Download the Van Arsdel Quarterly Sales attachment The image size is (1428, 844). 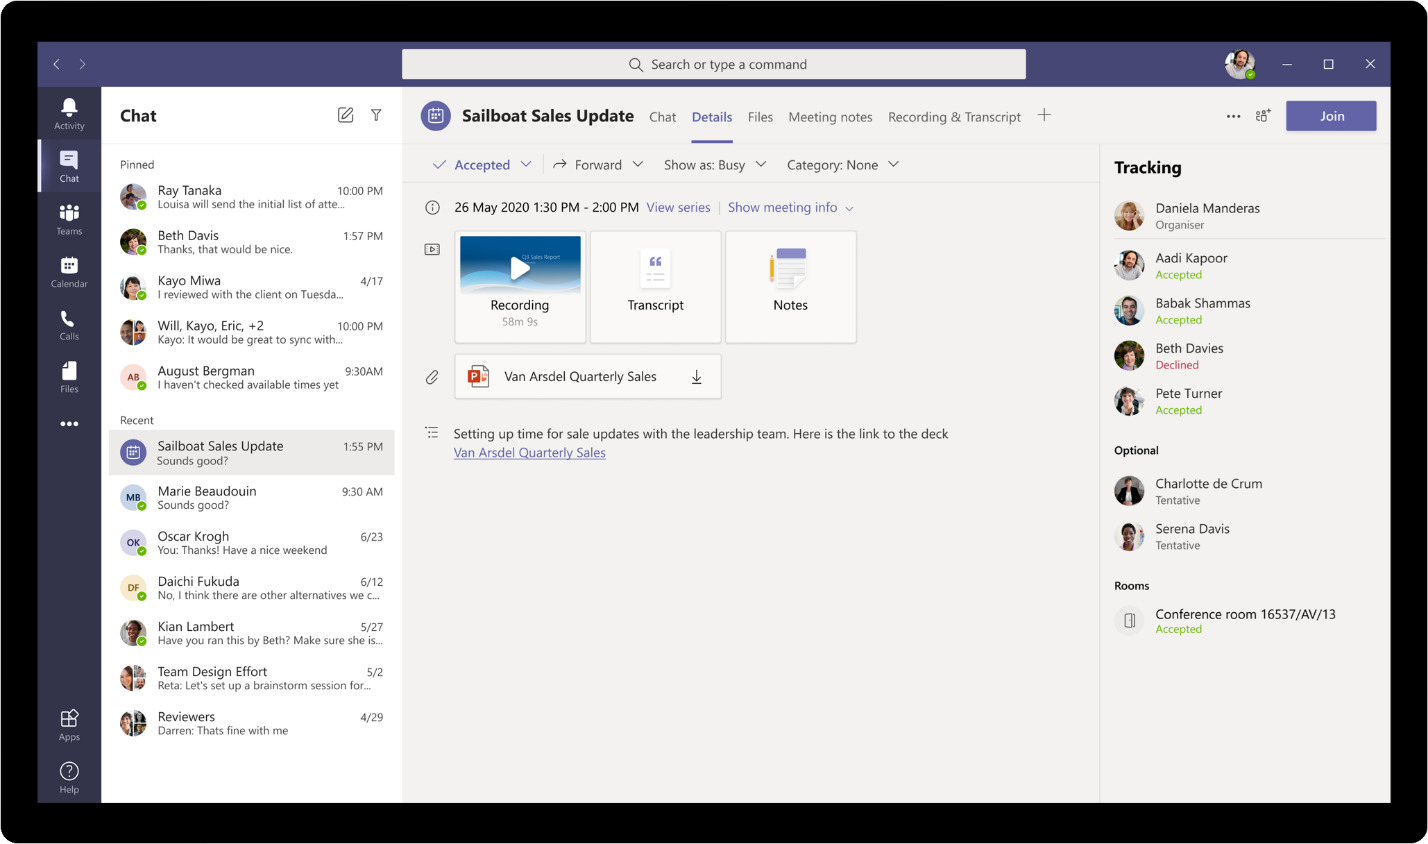coord(696,376)
